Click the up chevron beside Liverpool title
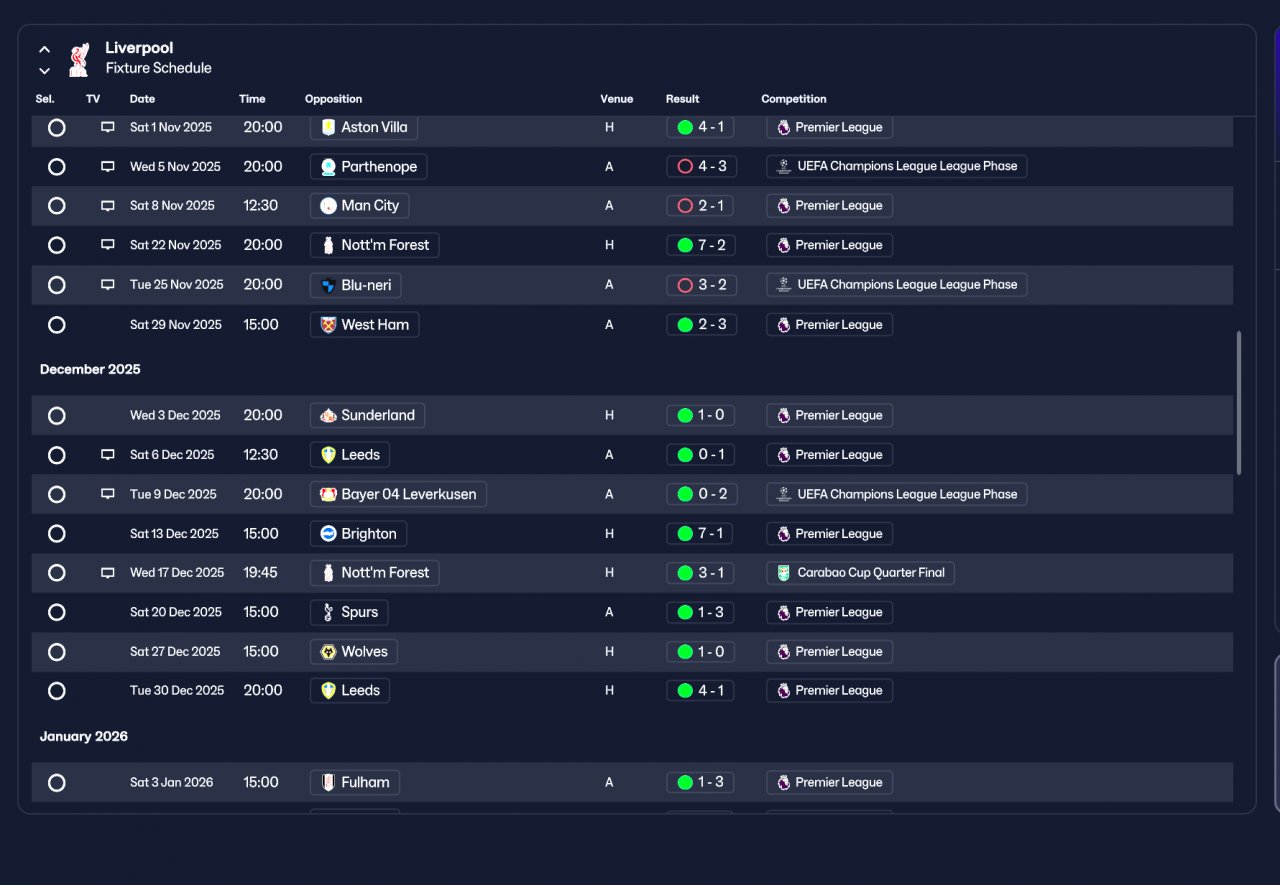1280x885 pixels. (x=45, y=49)
